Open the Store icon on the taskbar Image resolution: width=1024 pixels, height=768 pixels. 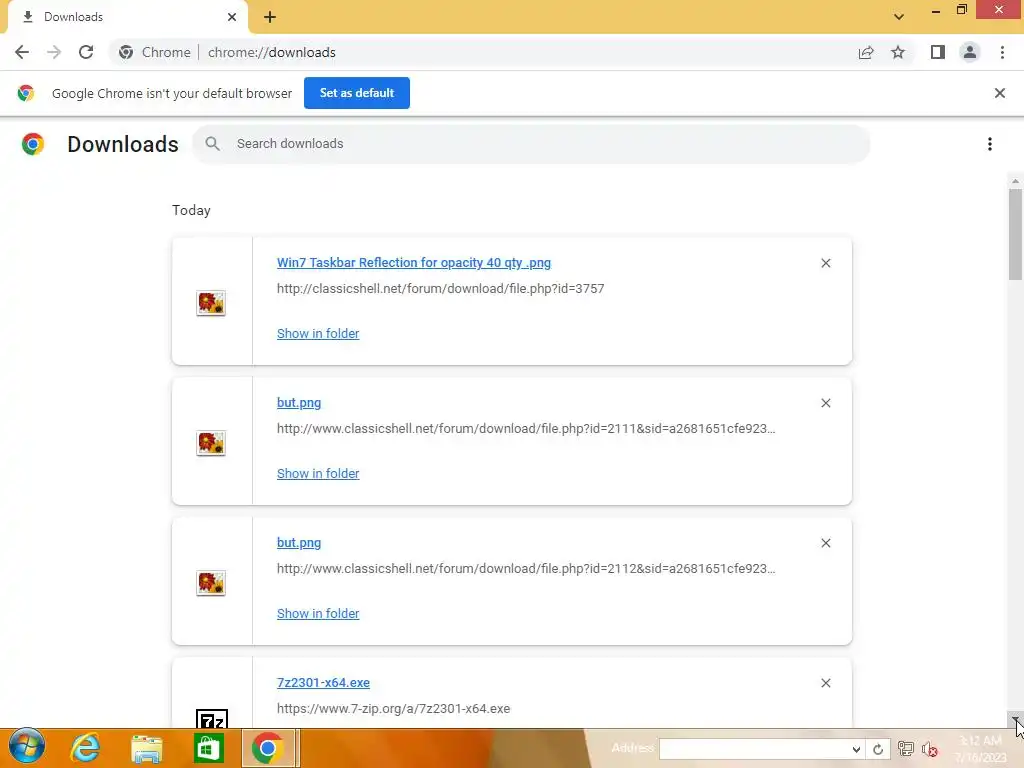point(208,748)
